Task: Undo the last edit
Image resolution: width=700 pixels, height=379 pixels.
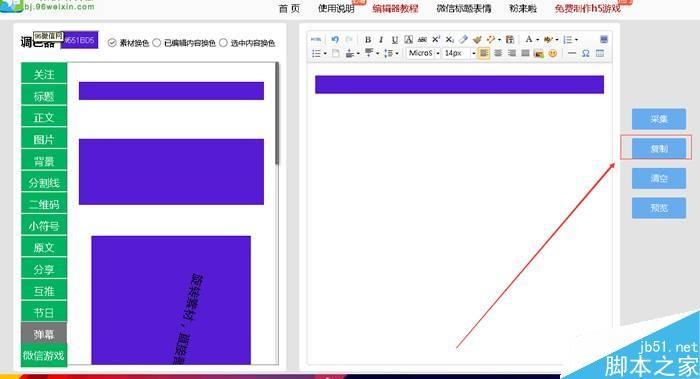Action: pos(335,39)
